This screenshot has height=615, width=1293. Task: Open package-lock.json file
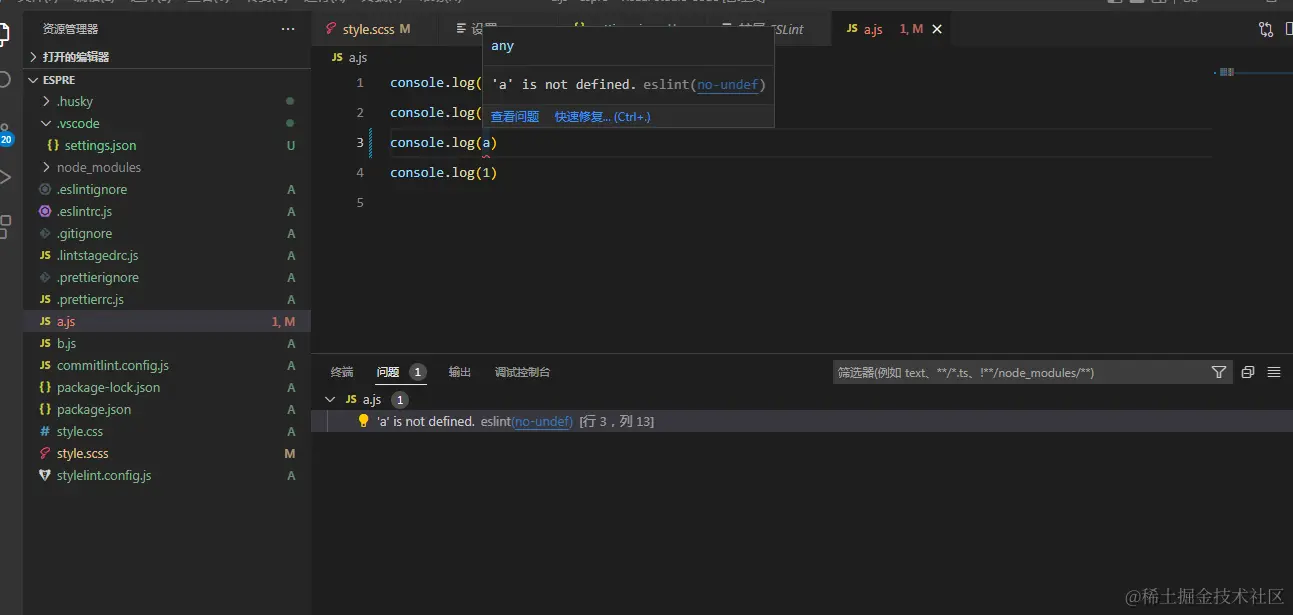(x=108, y=387)
